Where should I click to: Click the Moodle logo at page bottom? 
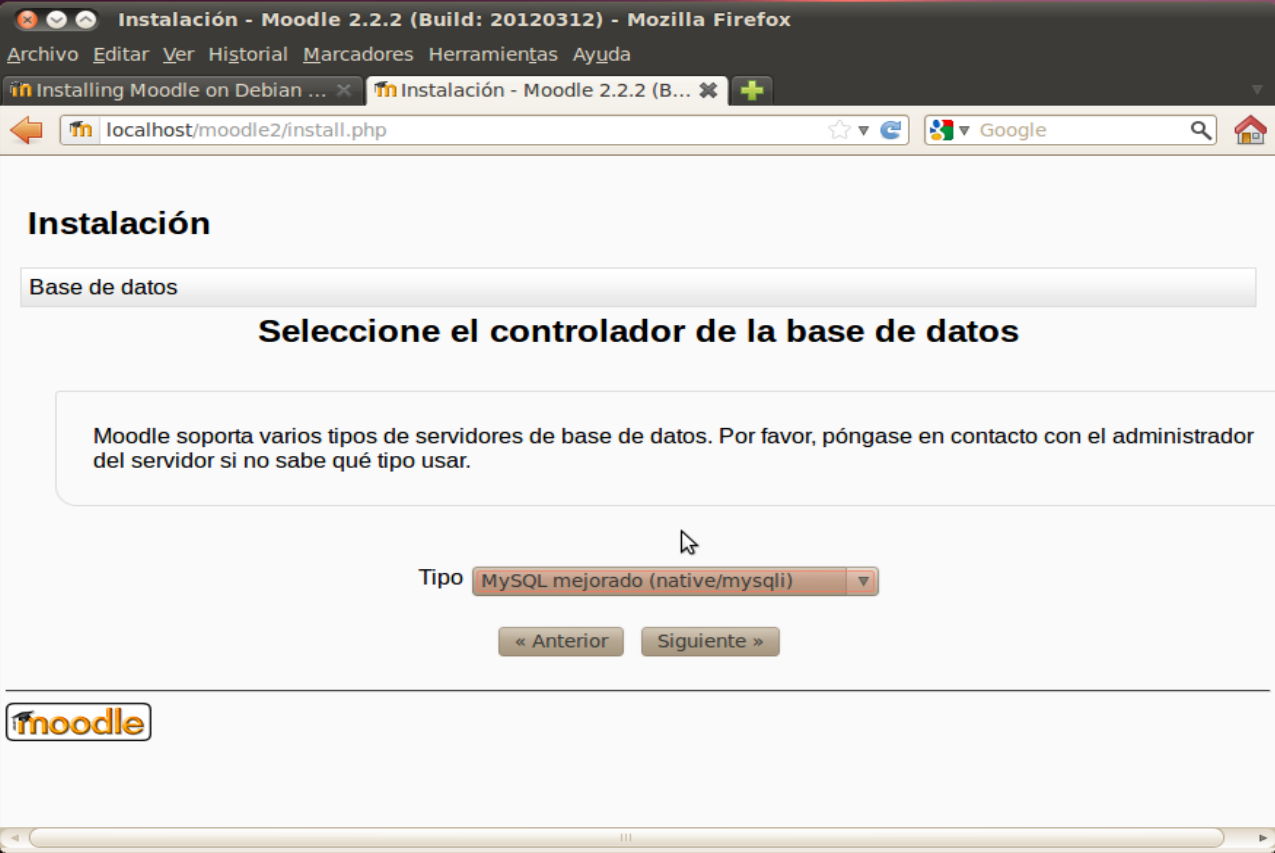pyautogui.click(x=78, y=722)
